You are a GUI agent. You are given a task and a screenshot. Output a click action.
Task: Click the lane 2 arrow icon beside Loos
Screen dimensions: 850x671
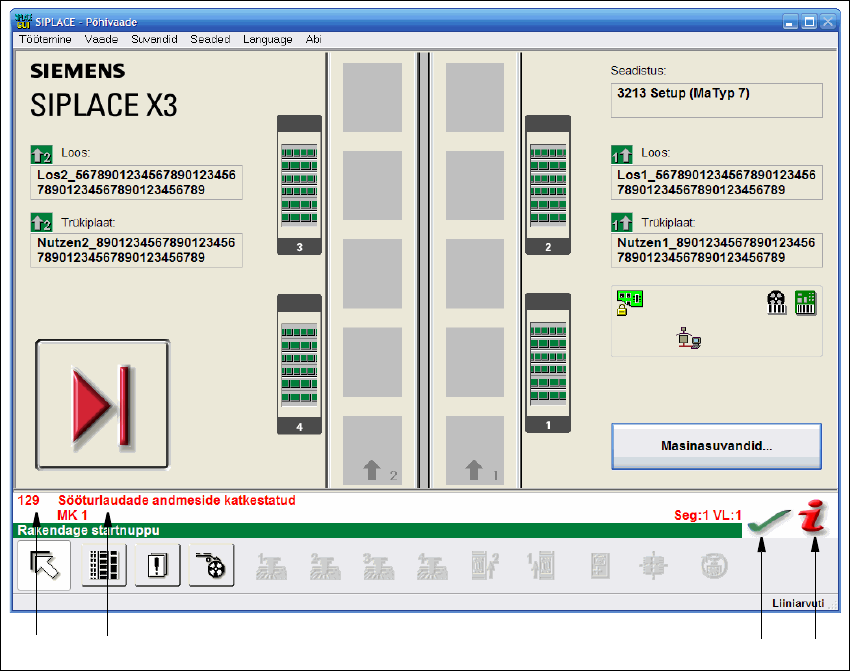(x=41, y=155)
